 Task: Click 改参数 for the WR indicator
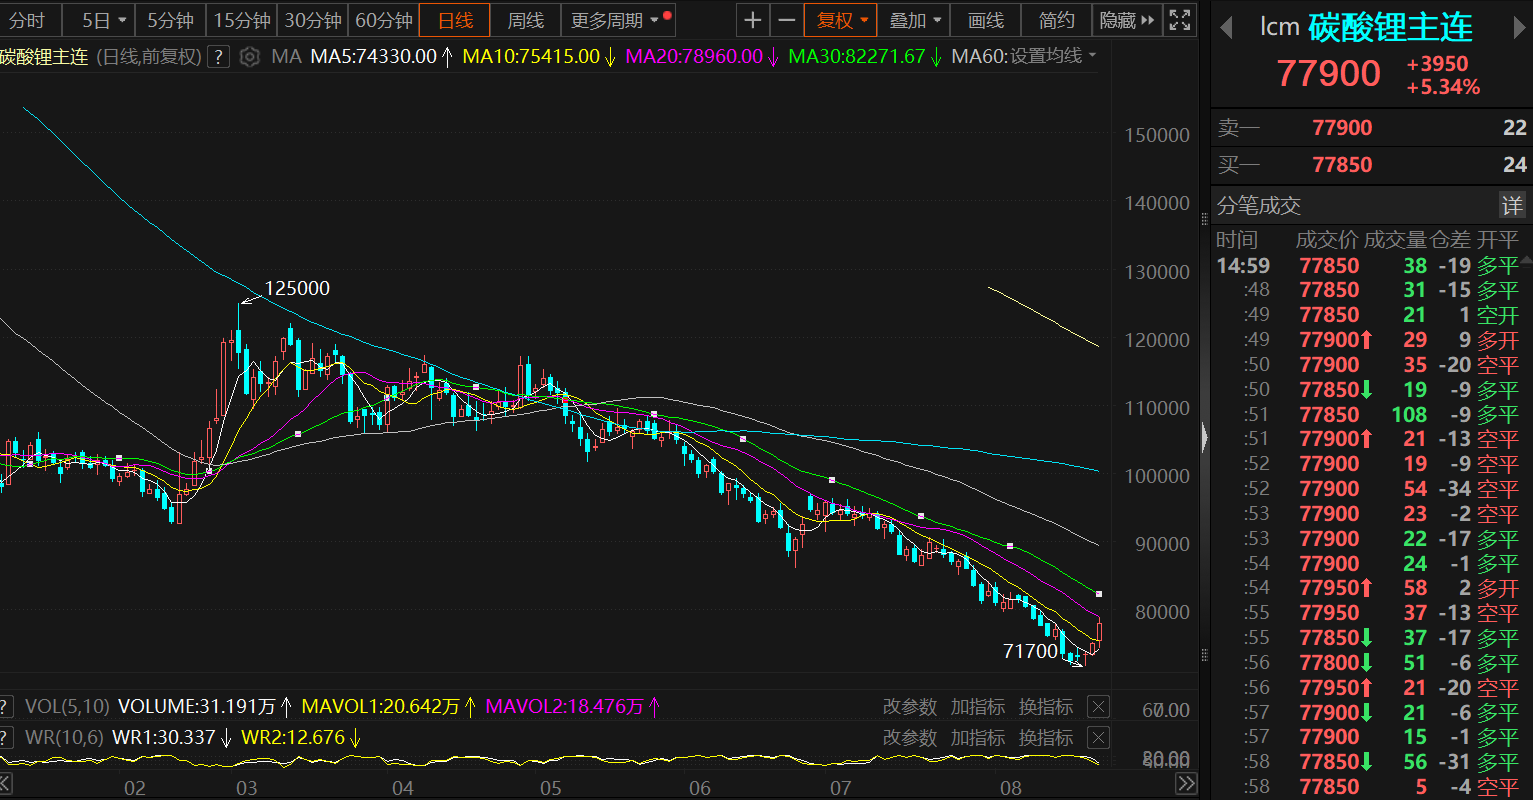click(910, 738)
